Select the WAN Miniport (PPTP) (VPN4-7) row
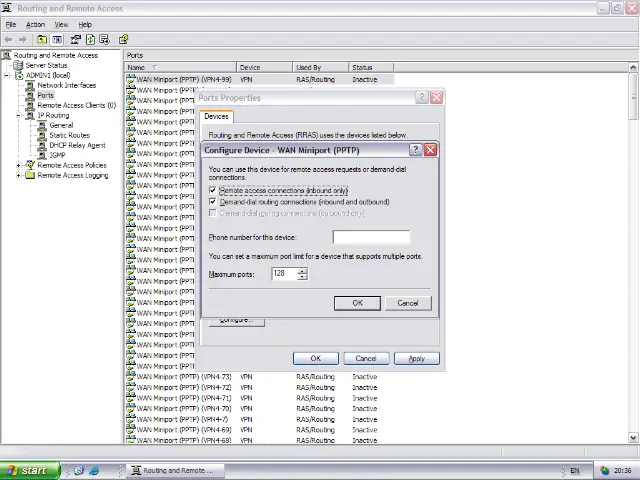This screenshot has height=480, width=640. [259, 419]
